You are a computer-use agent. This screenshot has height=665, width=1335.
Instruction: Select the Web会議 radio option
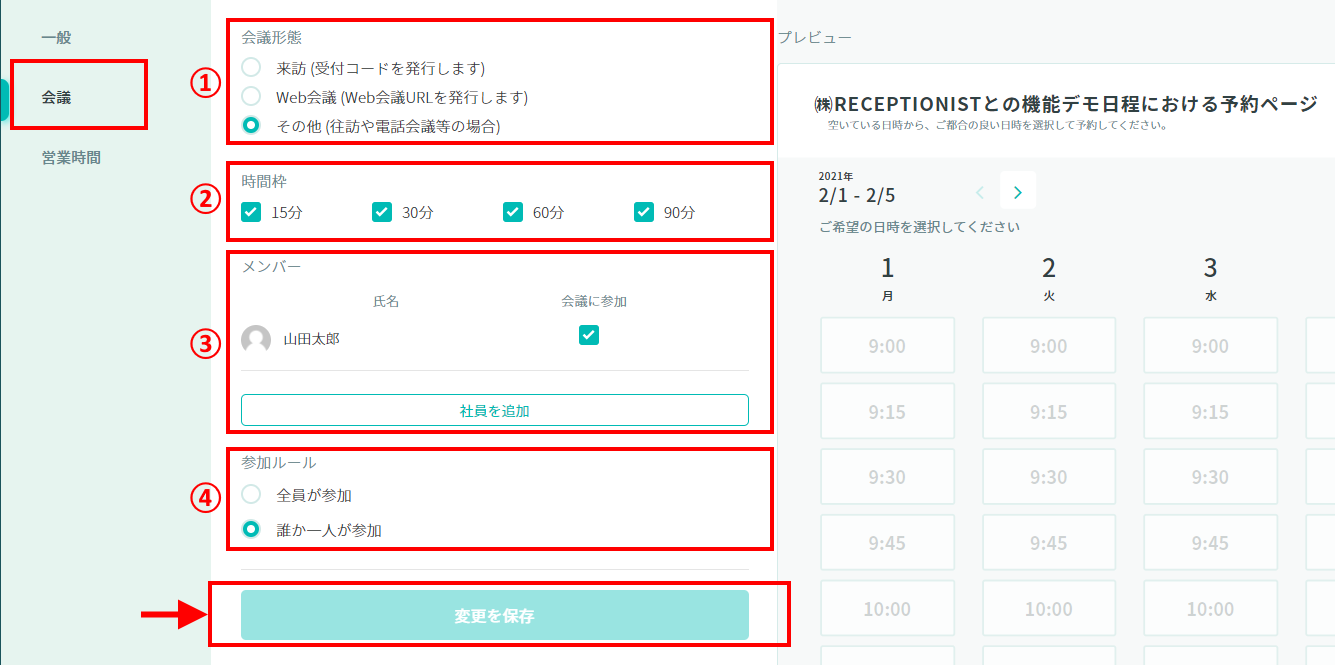252,96
